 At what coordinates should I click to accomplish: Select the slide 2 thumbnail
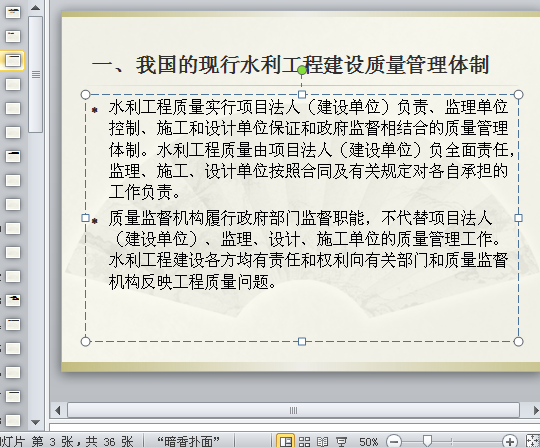[13, 36]
